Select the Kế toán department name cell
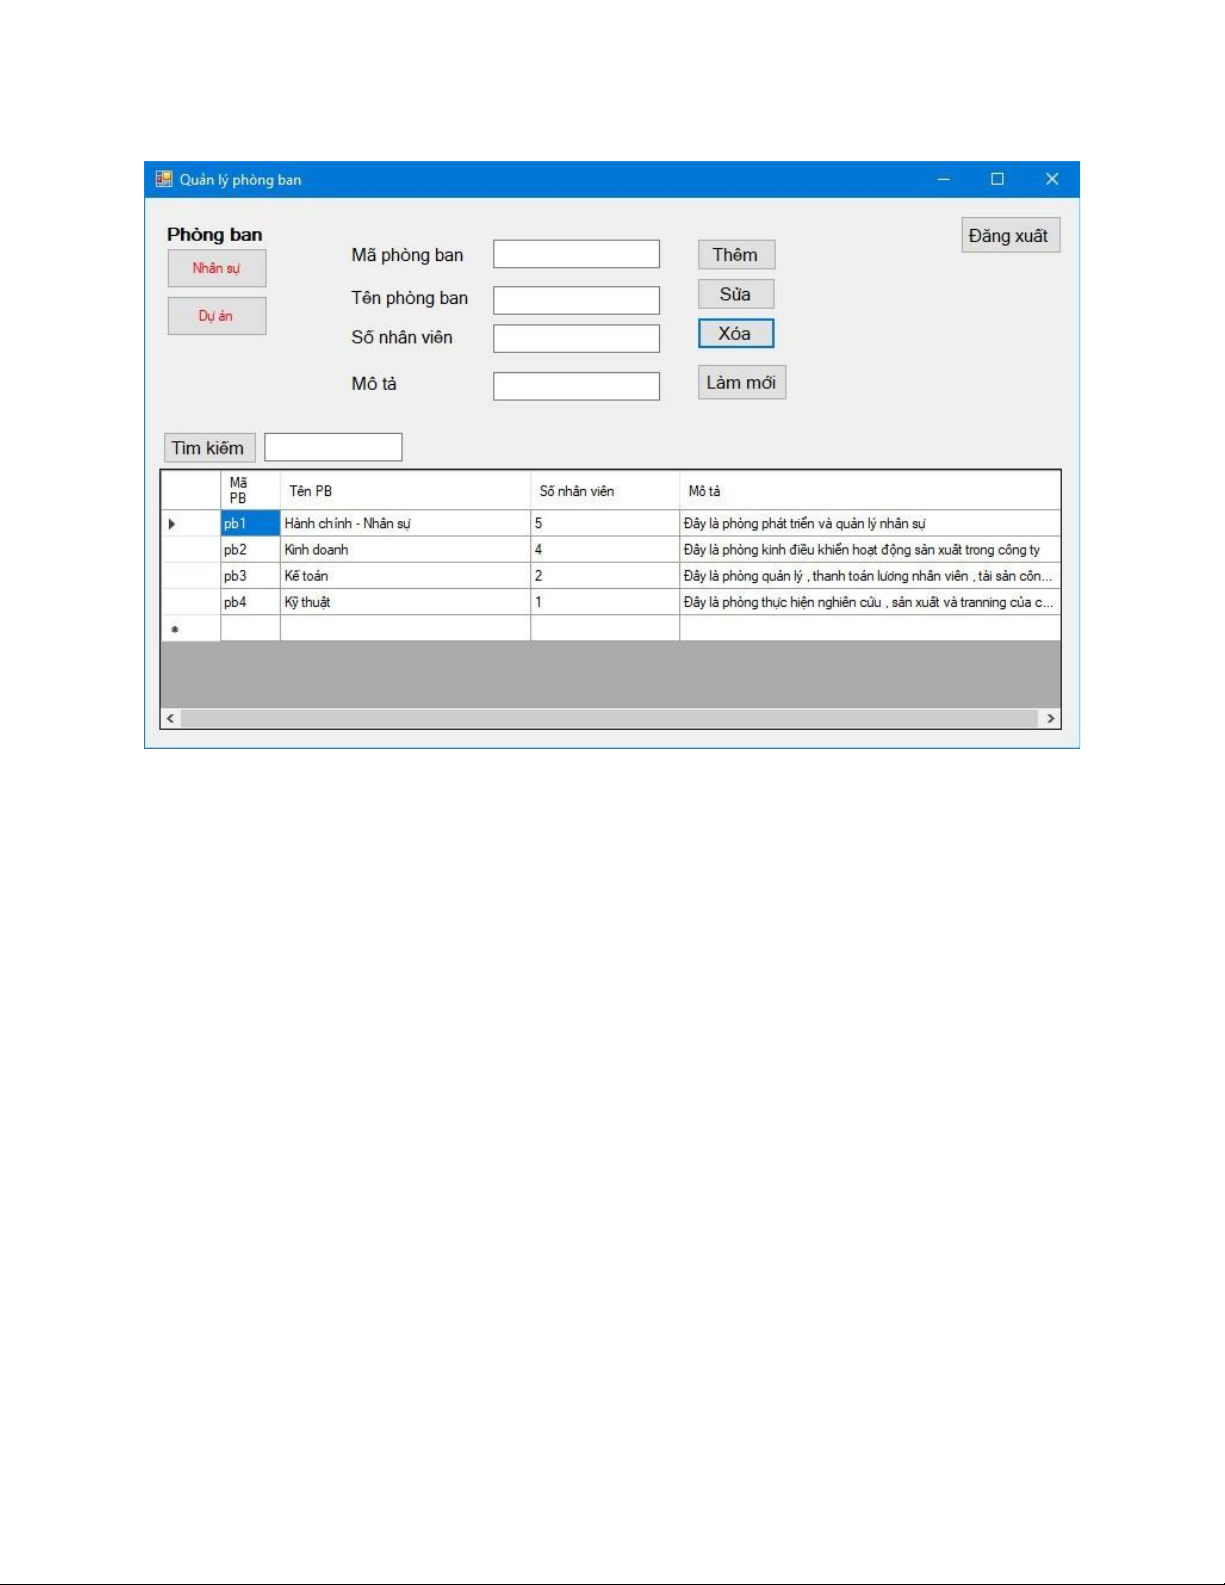Image resolution: width=1225 pixels, height=1585 pixels. [x=404, y=576]
